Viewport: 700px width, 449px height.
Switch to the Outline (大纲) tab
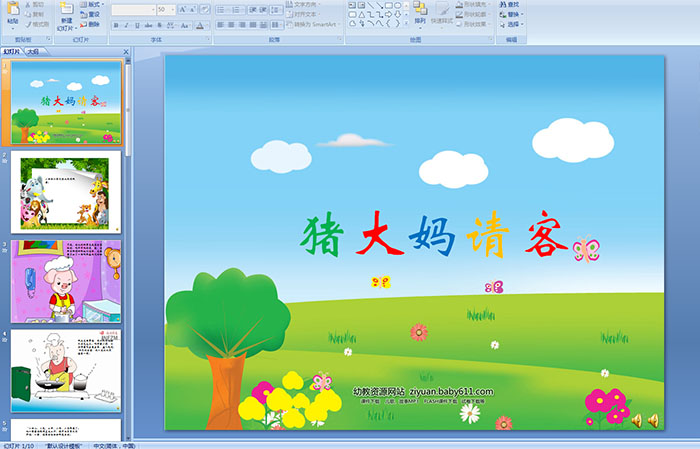pyautogui.click(x=33, y=51)
